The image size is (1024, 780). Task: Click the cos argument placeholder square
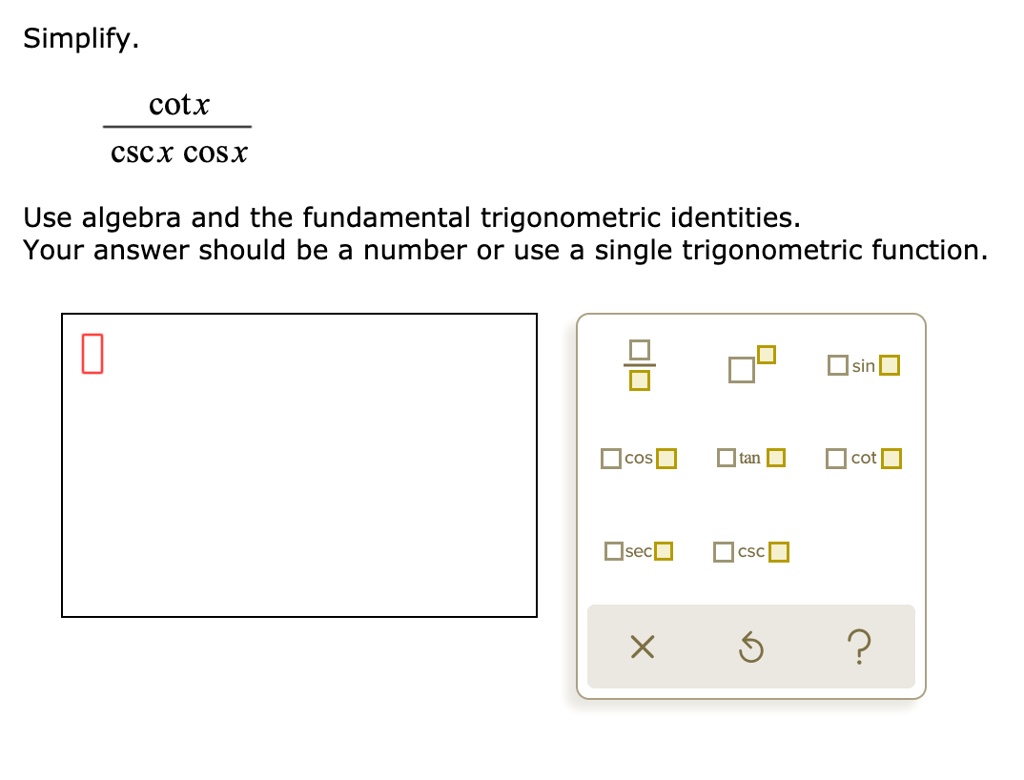pyautogui.click(x=665, y=458)
